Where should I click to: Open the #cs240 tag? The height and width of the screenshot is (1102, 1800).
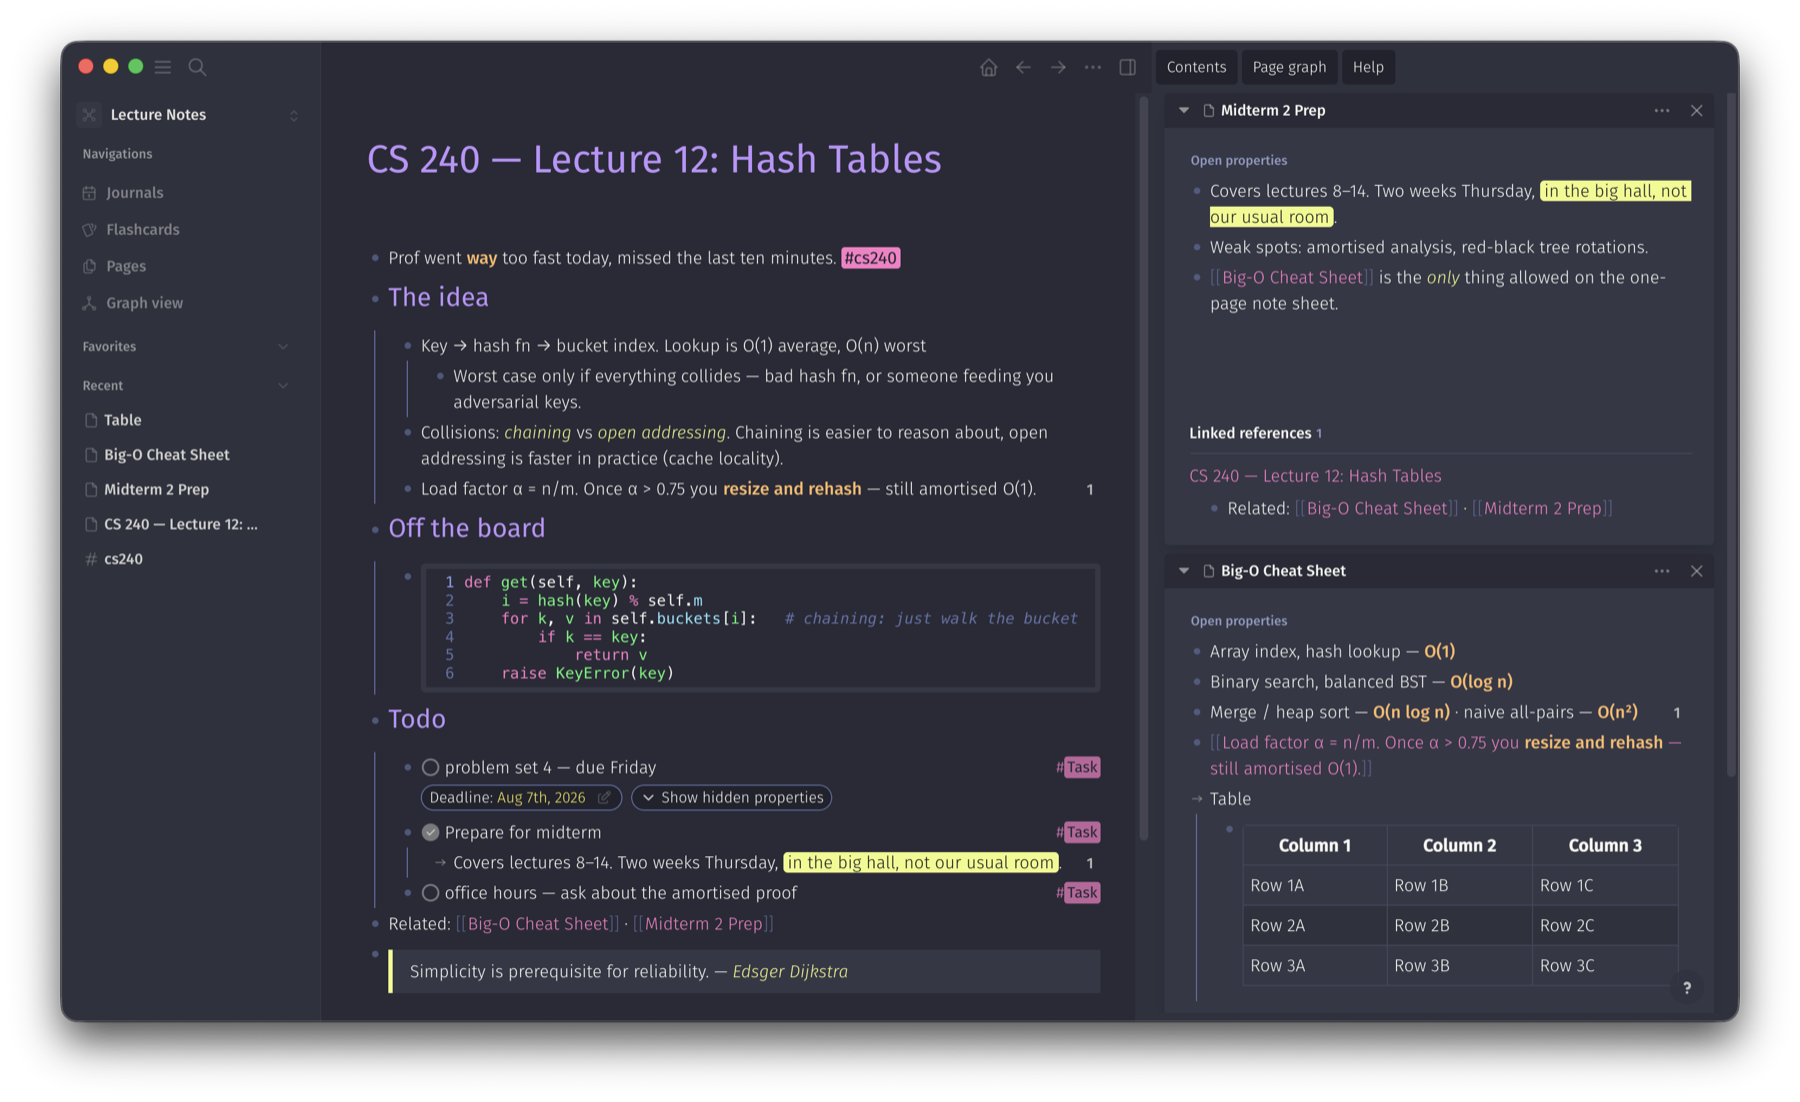(x=871, y=258)
